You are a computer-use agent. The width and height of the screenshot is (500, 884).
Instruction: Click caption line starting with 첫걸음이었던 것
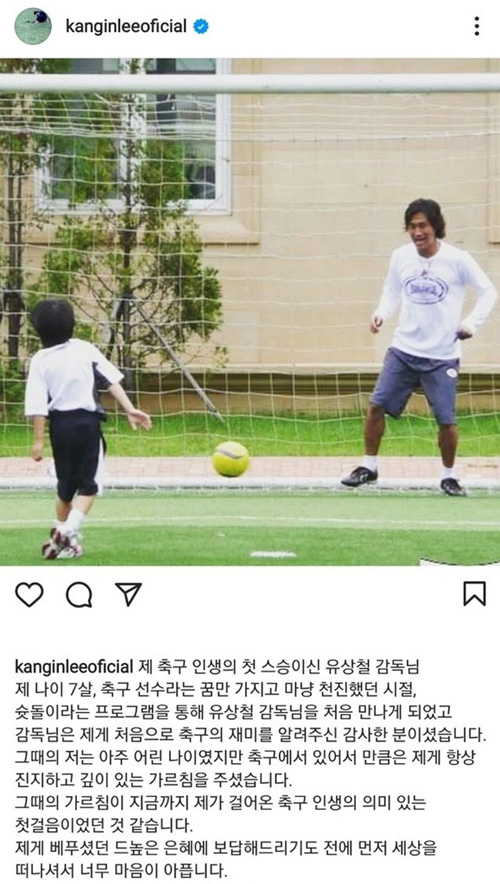[104, 826]
